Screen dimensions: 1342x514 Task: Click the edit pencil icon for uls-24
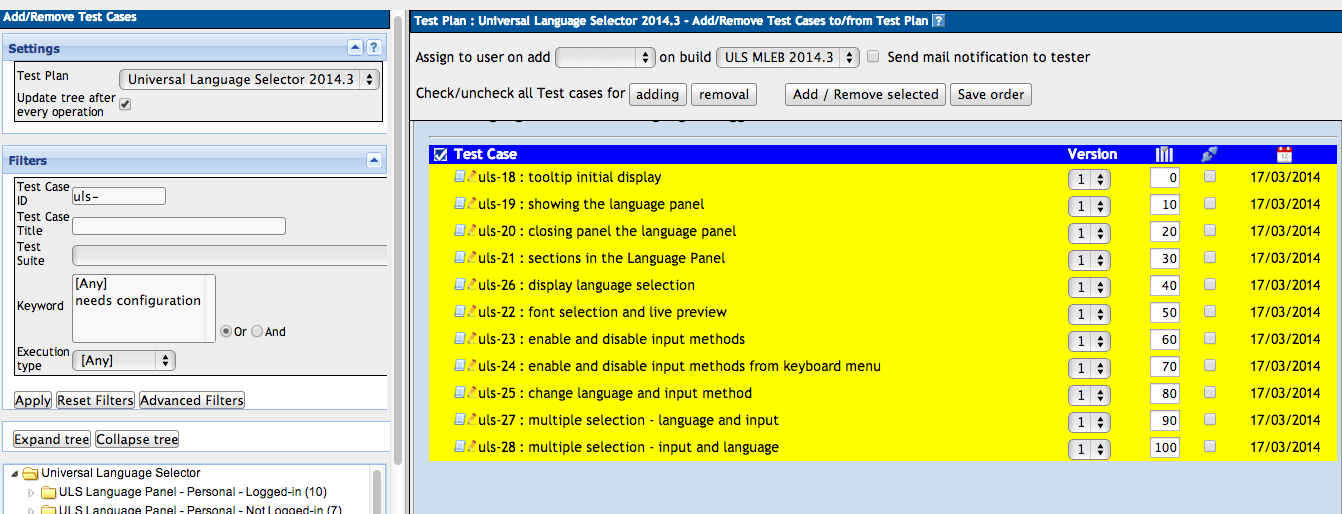(472, 365)
